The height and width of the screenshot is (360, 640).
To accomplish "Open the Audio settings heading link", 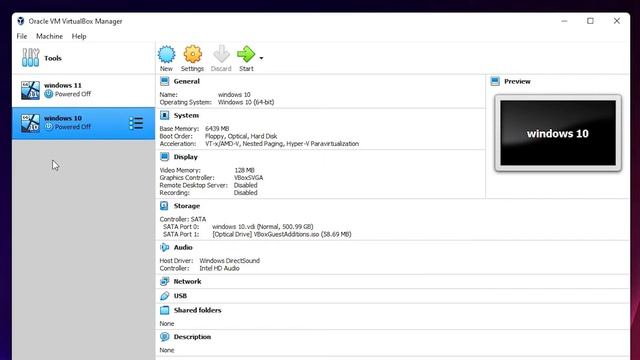I will pos(183,247).
